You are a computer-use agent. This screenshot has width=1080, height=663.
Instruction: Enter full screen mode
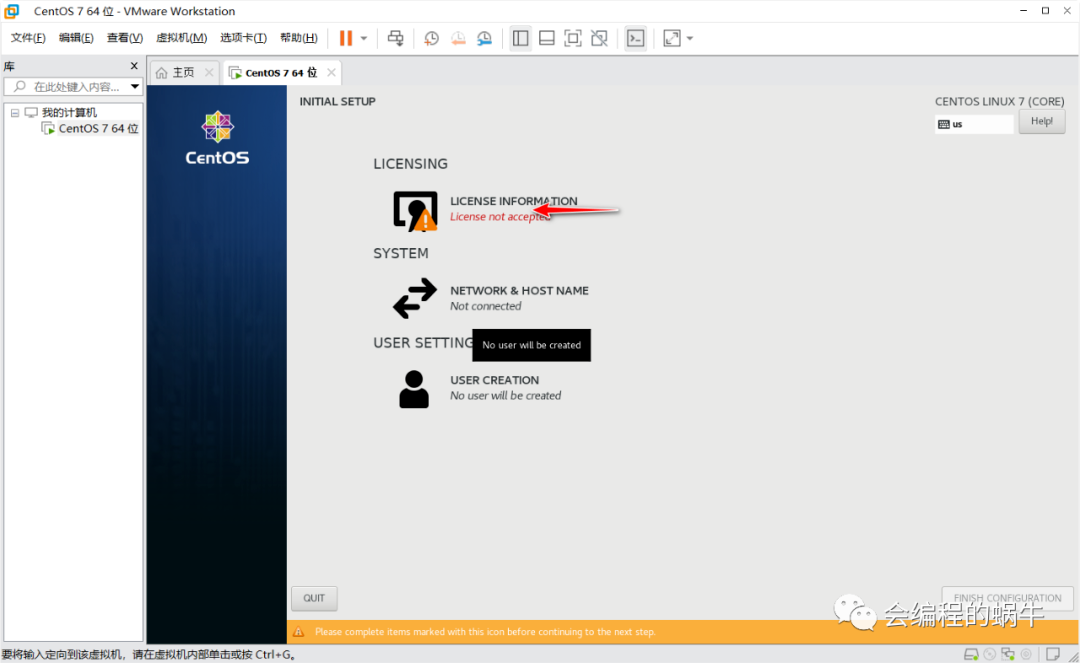tap(573, 39)
